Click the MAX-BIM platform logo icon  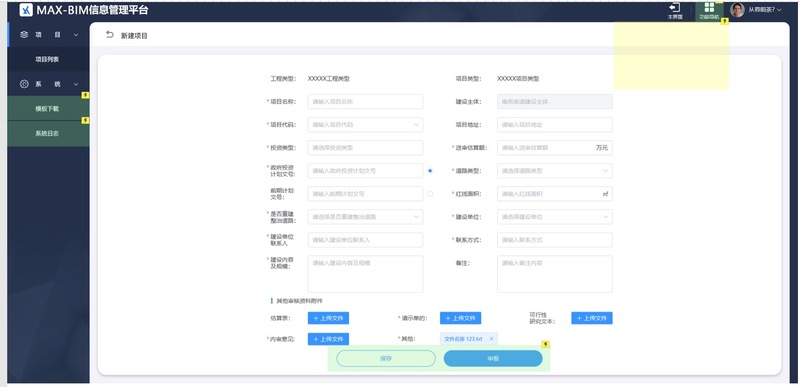point(26,10)
